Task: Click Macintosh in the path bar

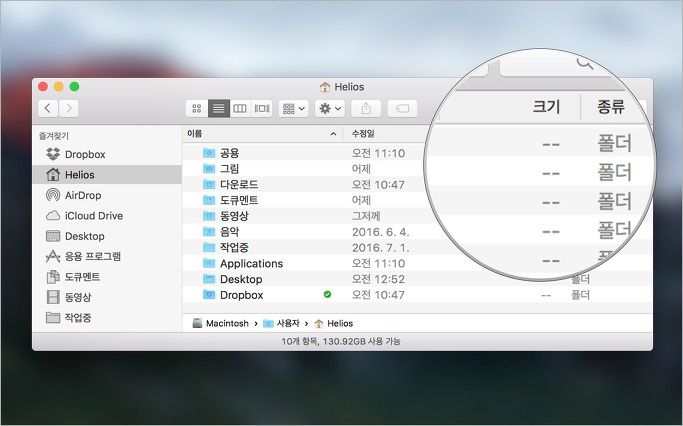Action: (220, 323)
